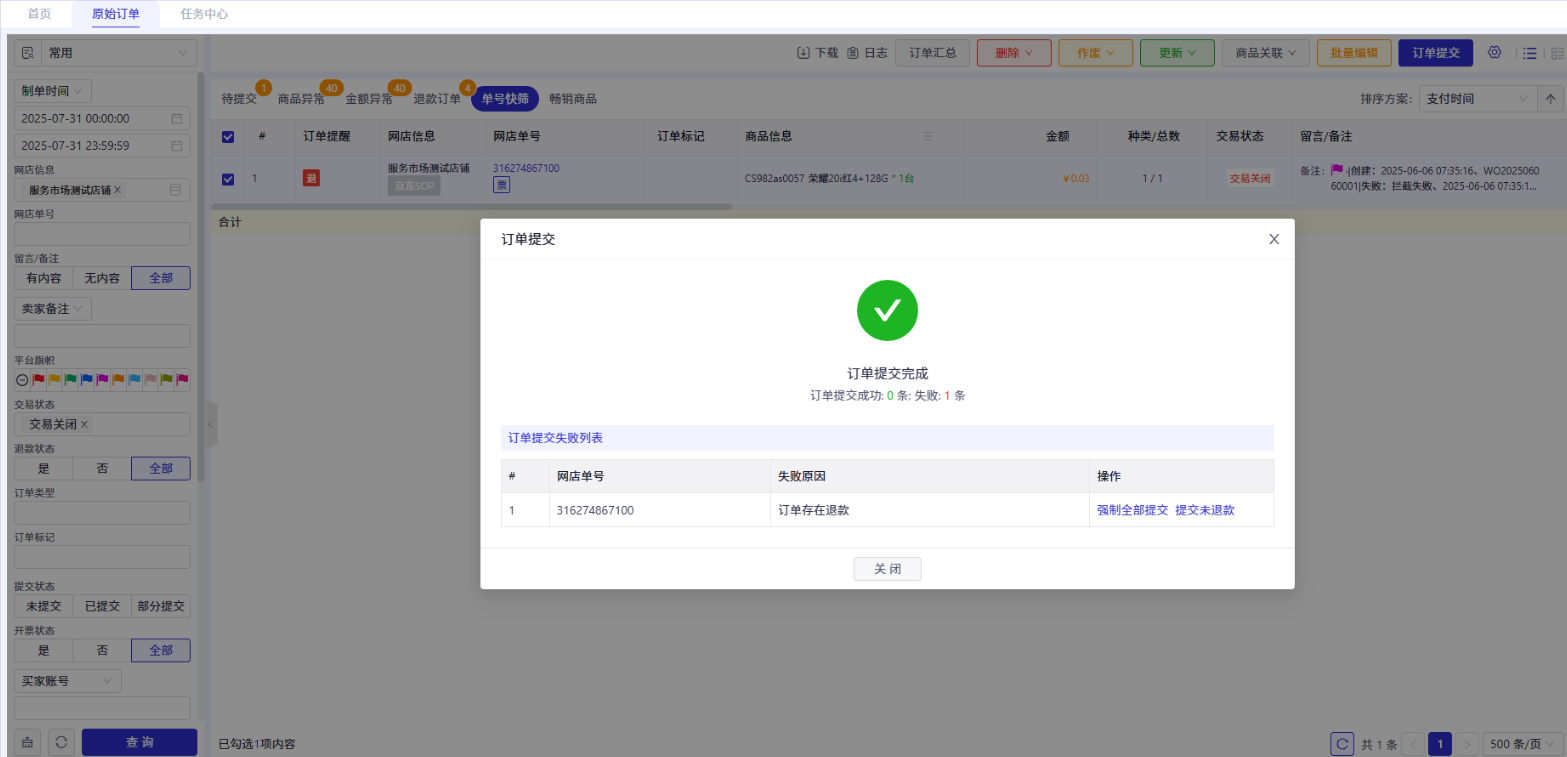Remove the 服务市场测试店铺 shop tag
Viewport: 1567px width, 757px height.
pyautogui.click(x=118, y=190)
